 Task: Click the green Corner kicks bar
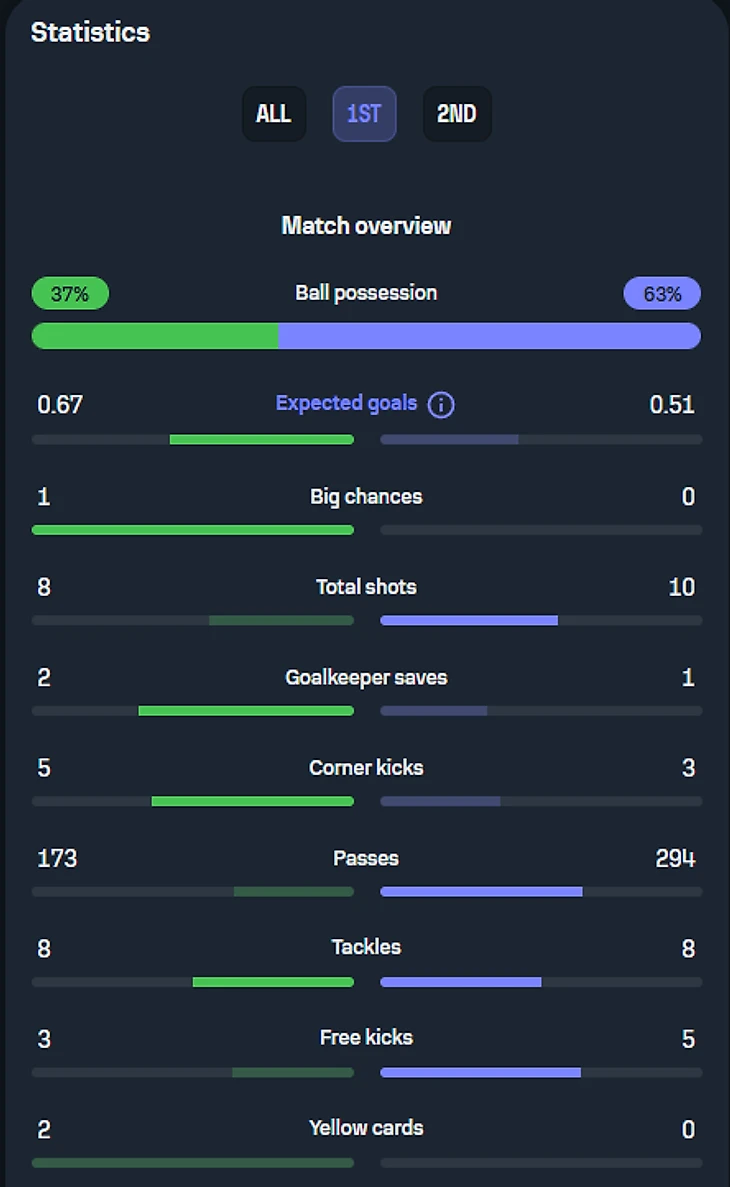252,801
